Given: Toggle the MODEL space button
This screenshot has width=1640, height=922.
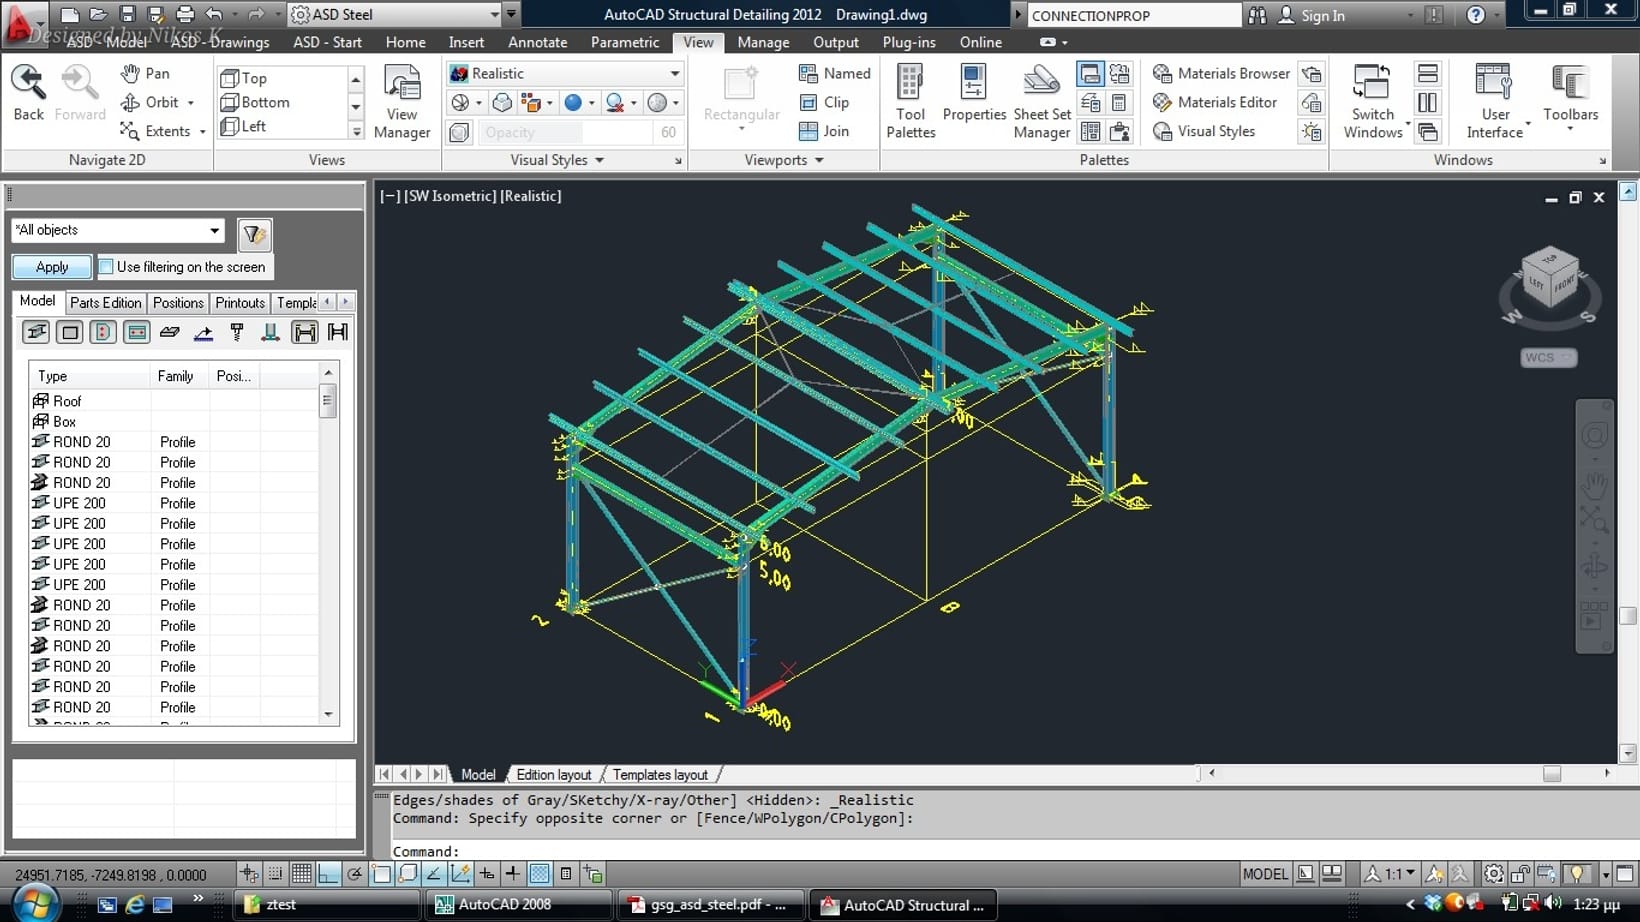Looking at the screenshot, I should (x=1264, y=874).
